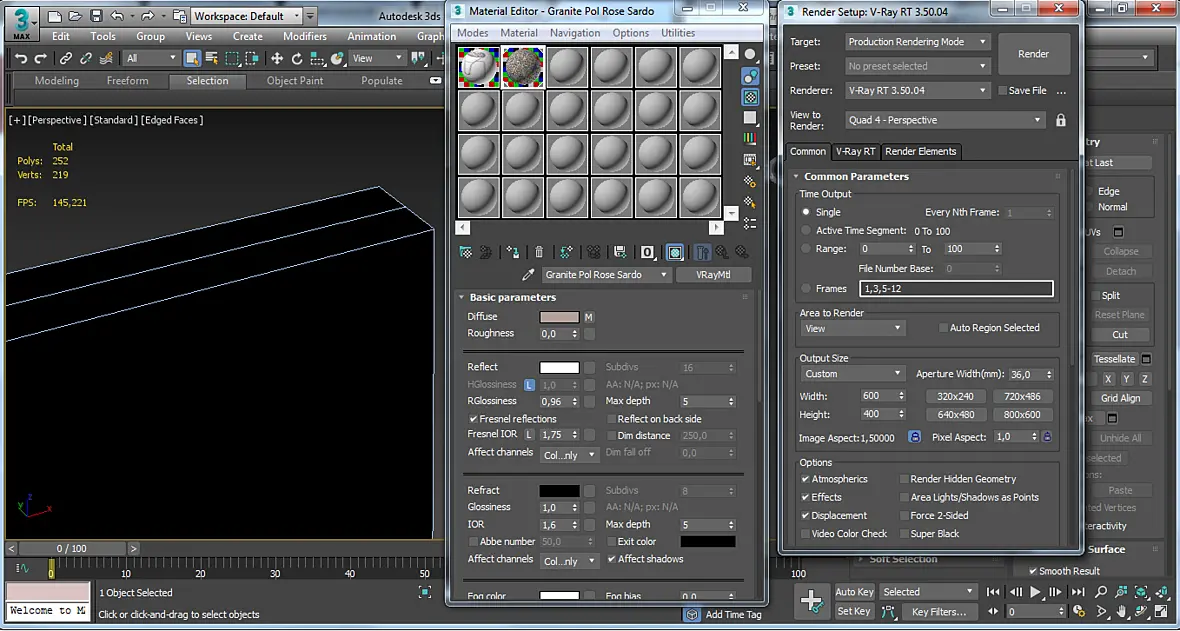Click the Key Filters... button

point(938,611)
